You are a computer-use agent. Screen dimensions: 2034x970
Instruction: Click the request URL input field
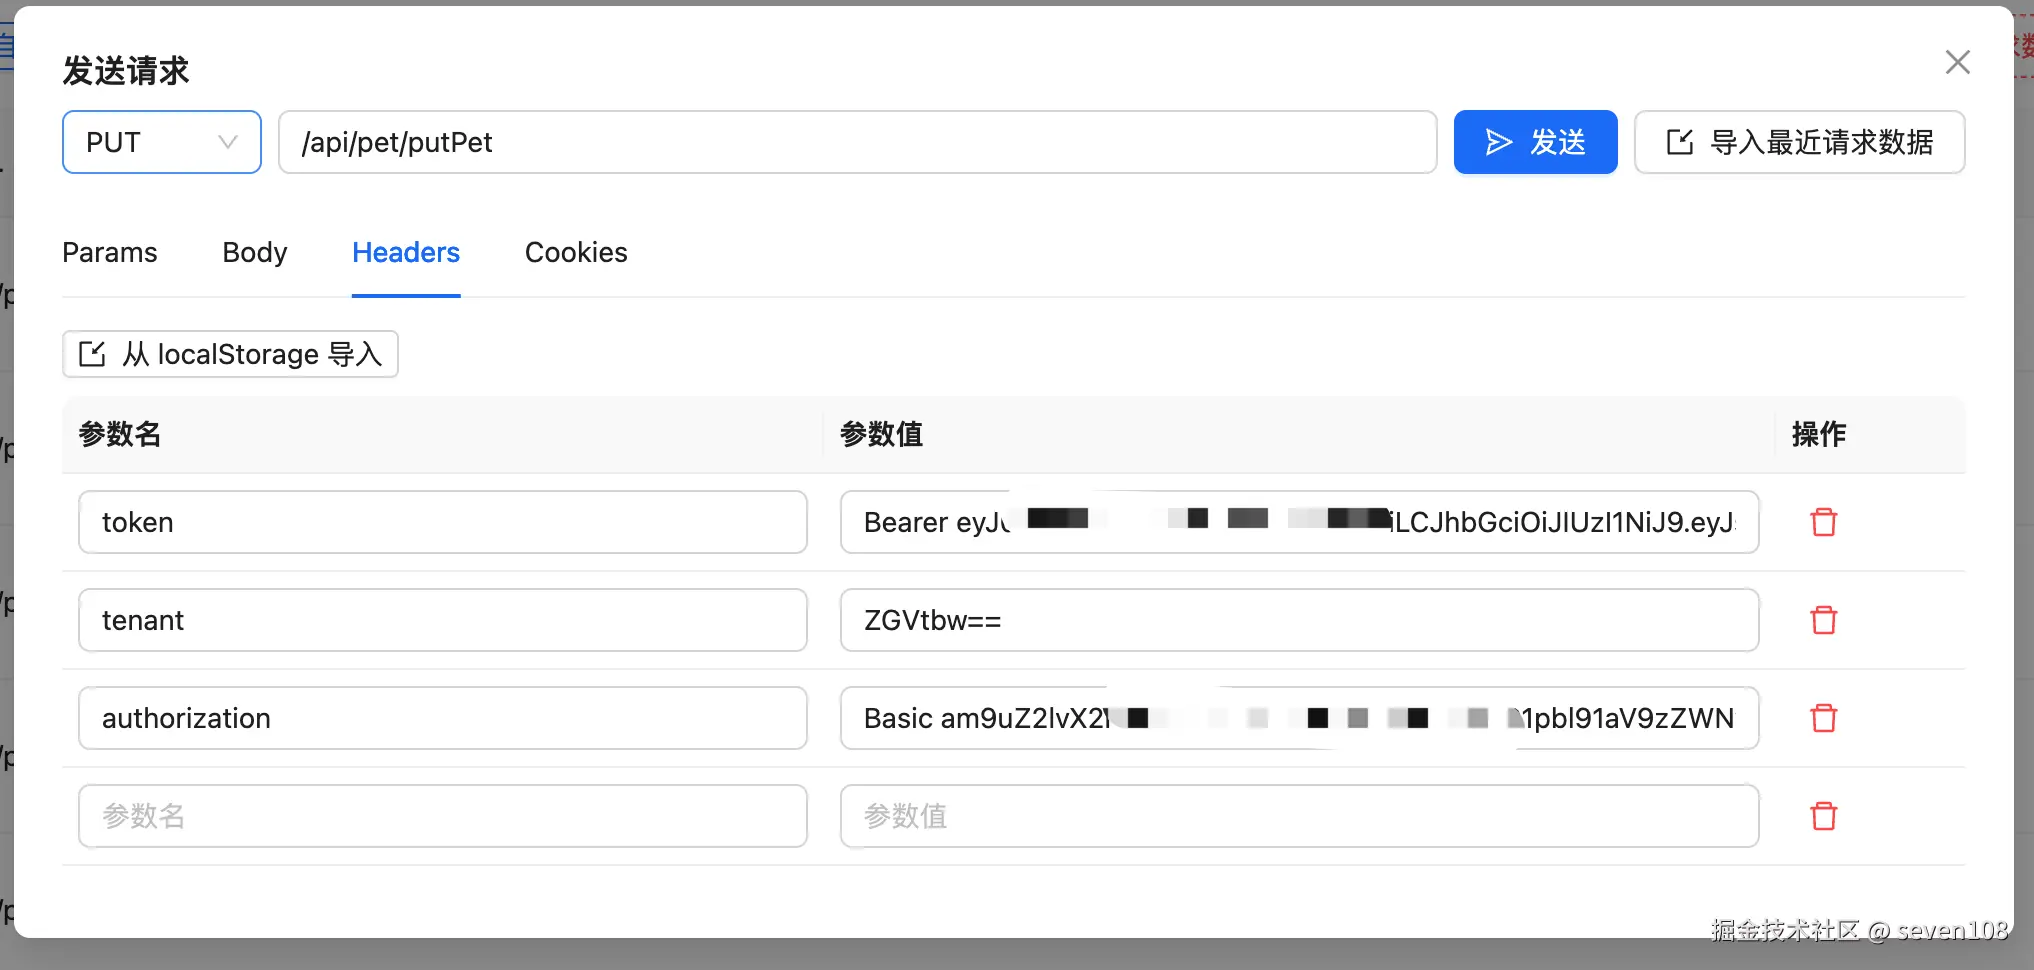point(857,142)
